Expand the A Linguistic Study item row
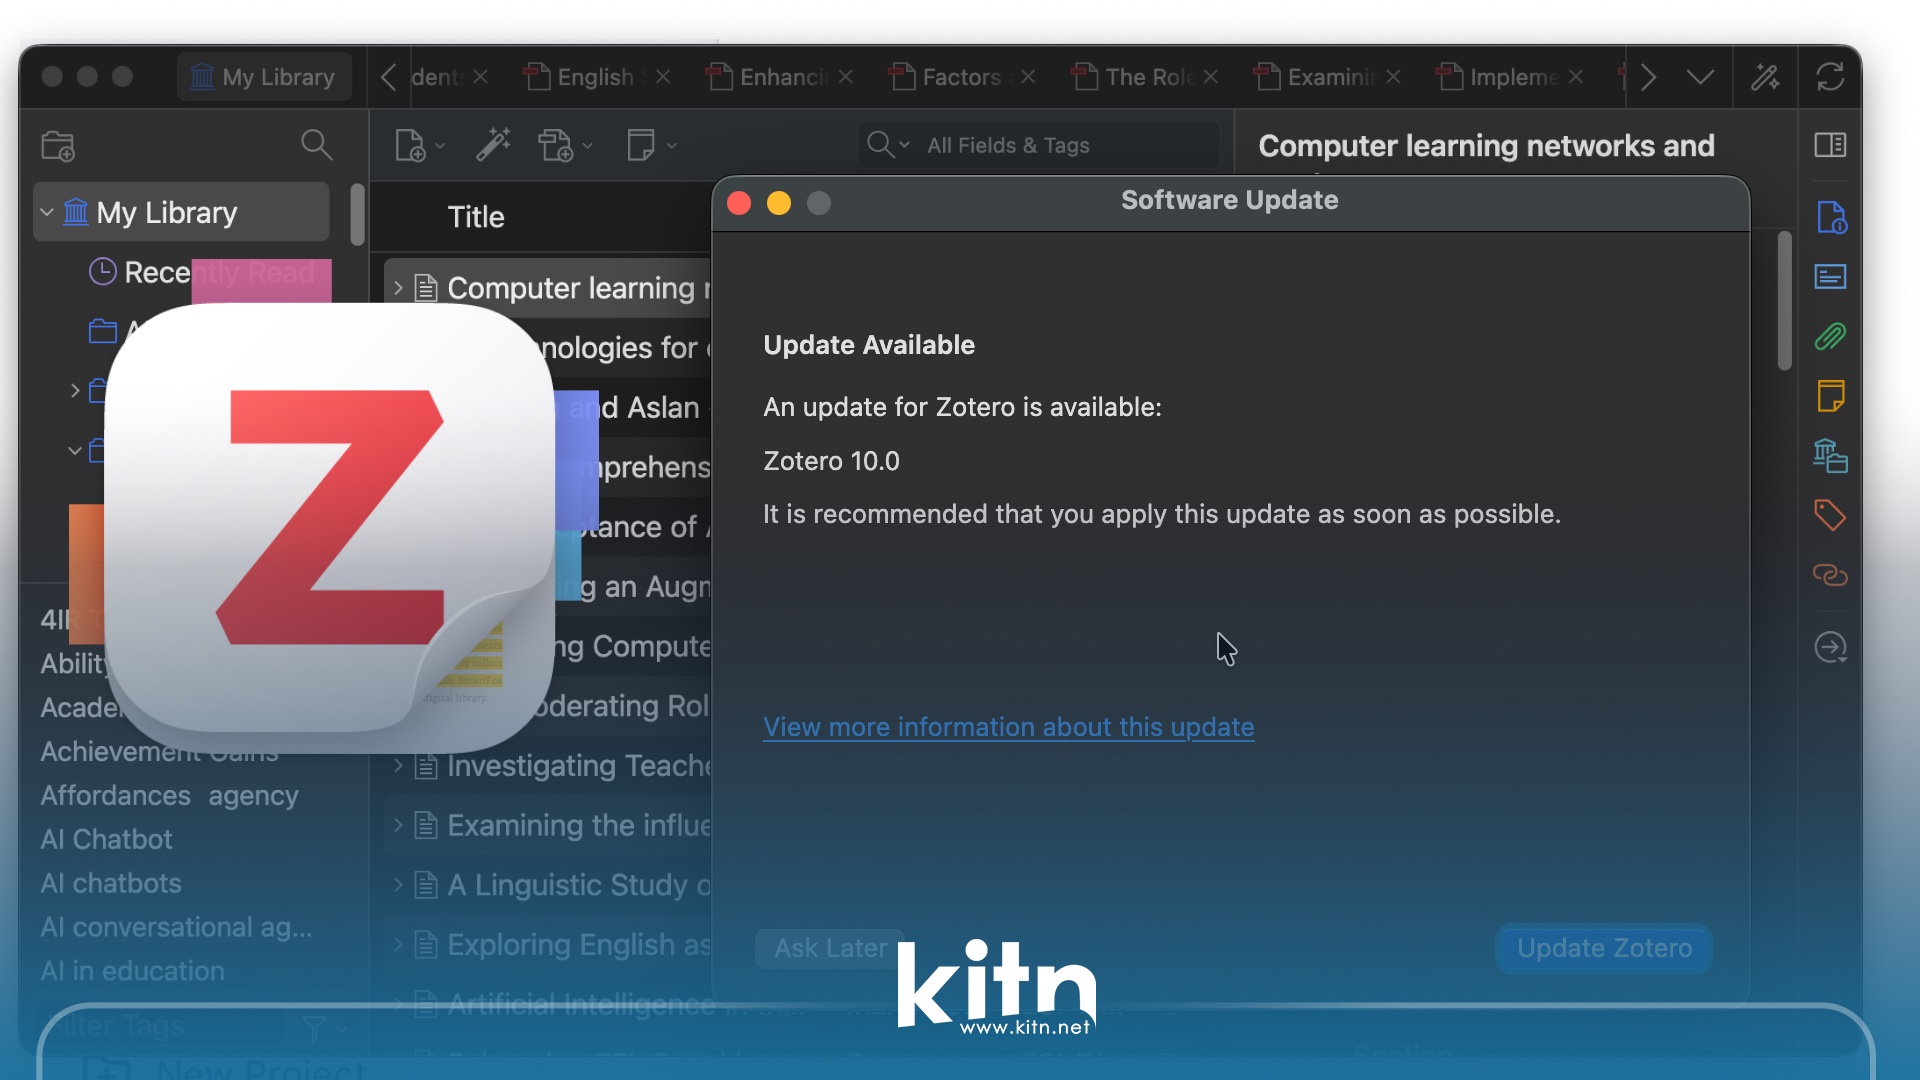 398,885
